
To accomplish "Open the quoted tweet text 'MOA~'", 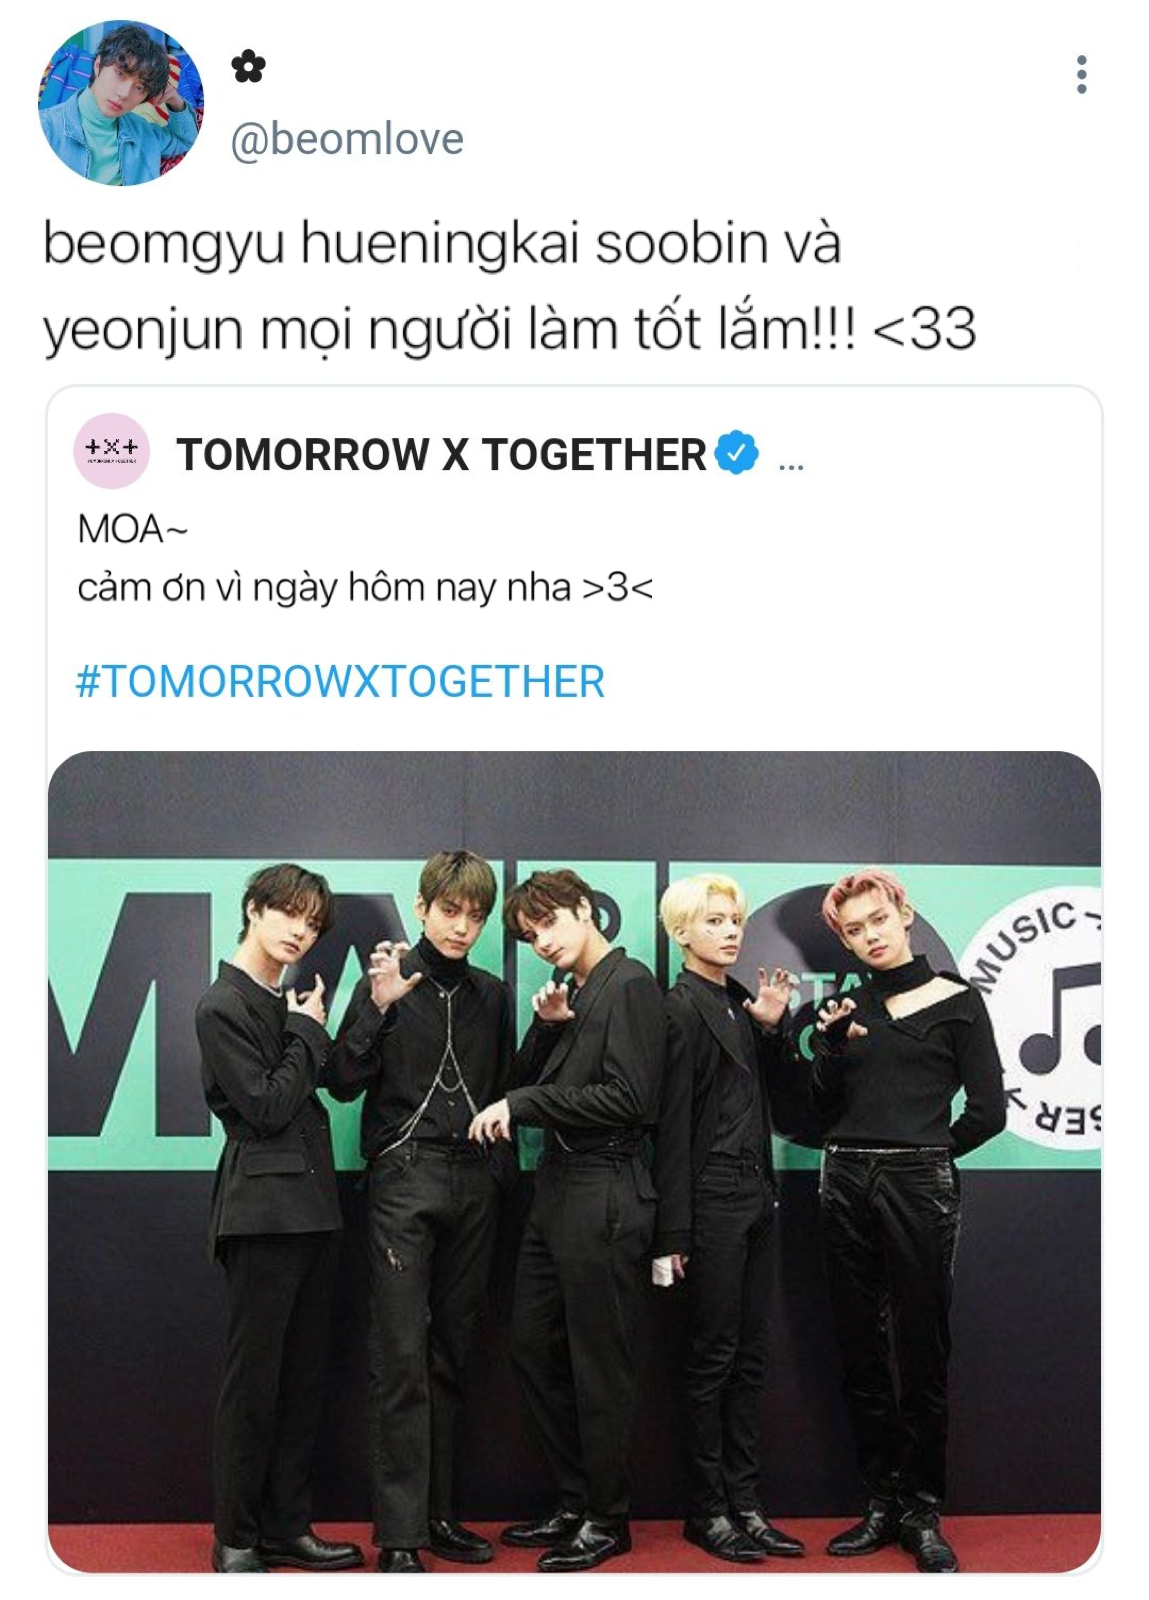I will [x=132, y=529].
